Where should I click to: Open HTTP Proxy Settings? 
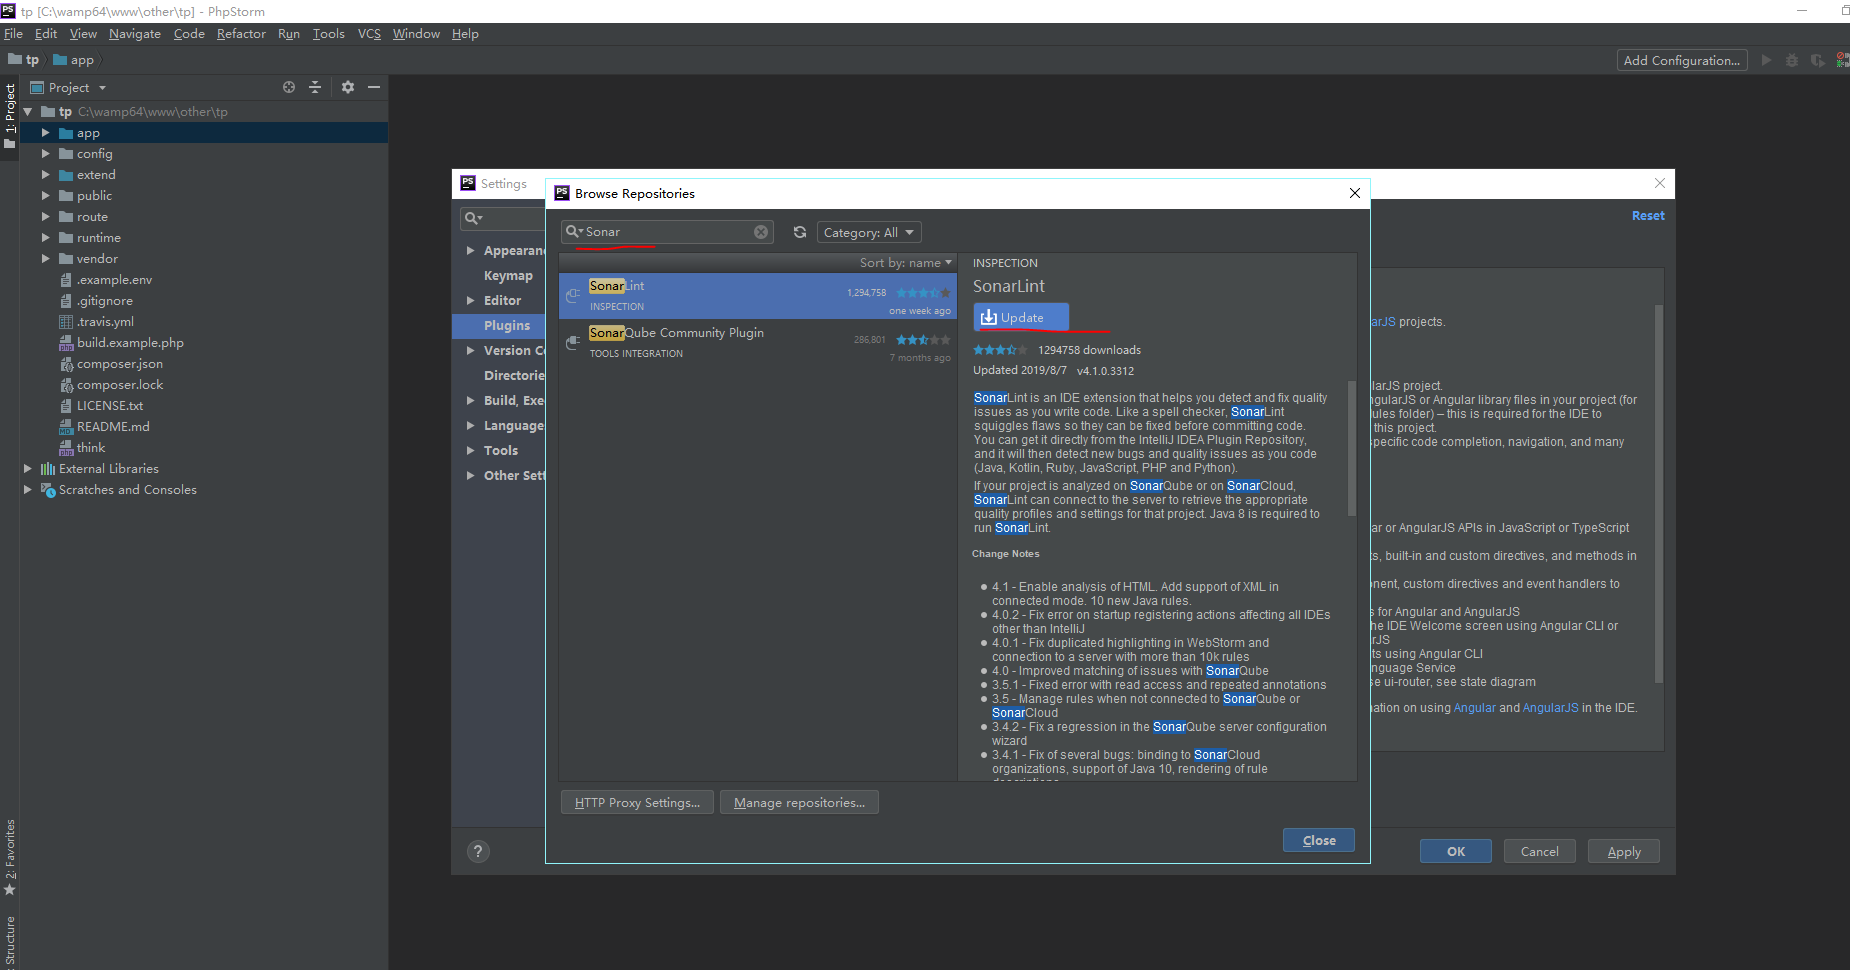tap(637, 802)
